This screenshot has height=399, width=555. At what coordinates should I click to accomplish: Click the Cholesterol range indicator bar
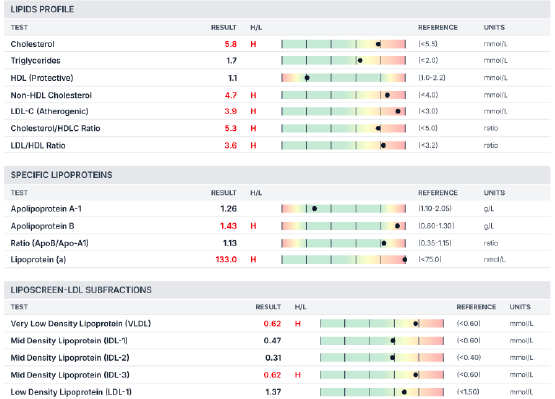(x=343, y=44)
